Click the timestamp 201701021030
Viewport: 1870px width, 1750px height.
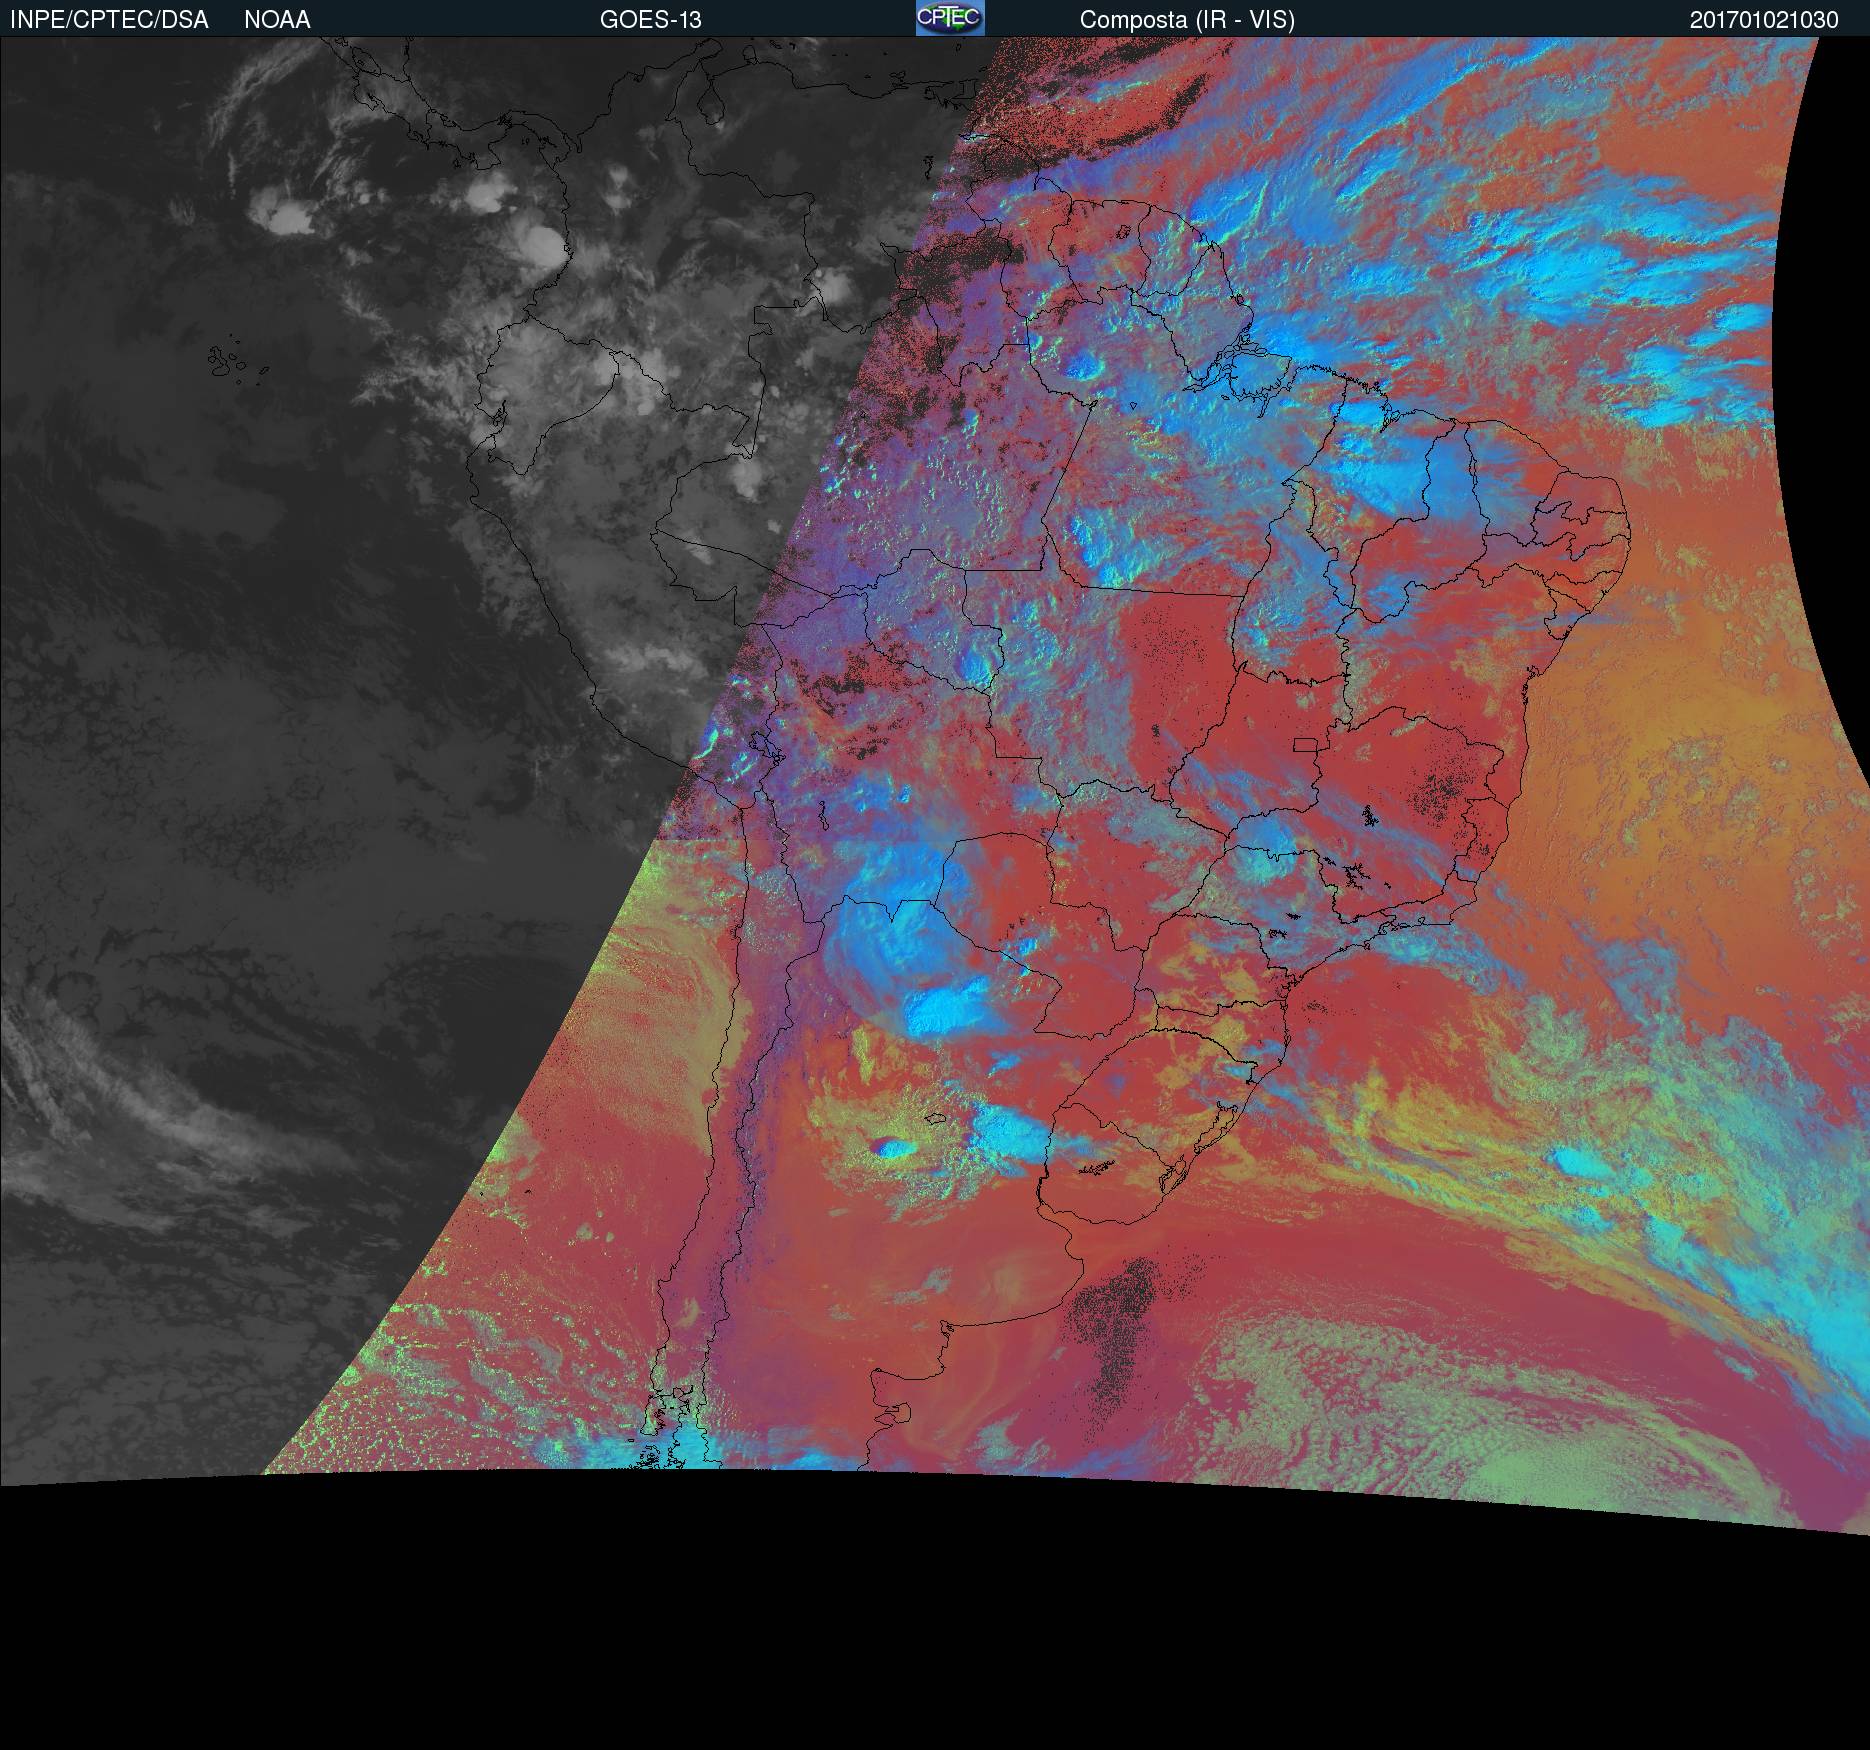point(1764,20)
